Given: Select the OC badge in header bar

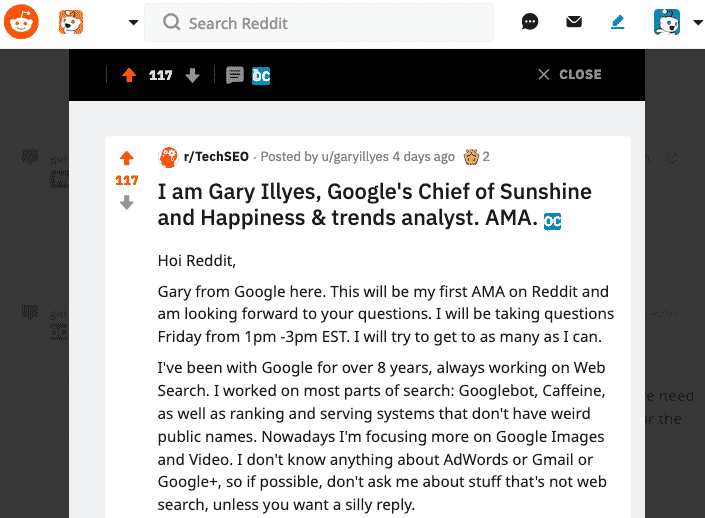Looking at the screenshot, I should tap(261, 76).
